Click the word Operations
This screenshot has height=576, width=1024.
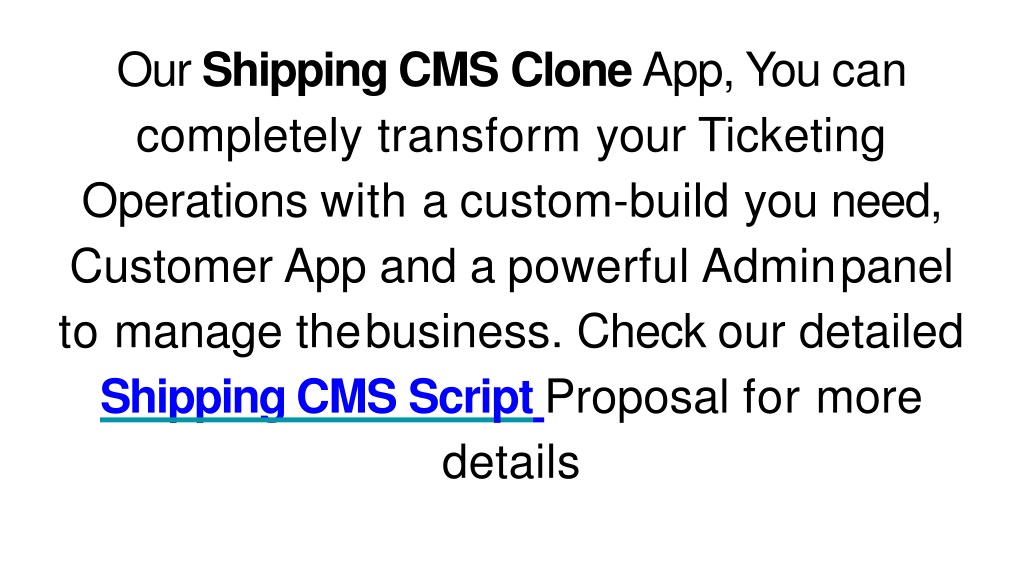pyautogui.click(x=195, y=201)
